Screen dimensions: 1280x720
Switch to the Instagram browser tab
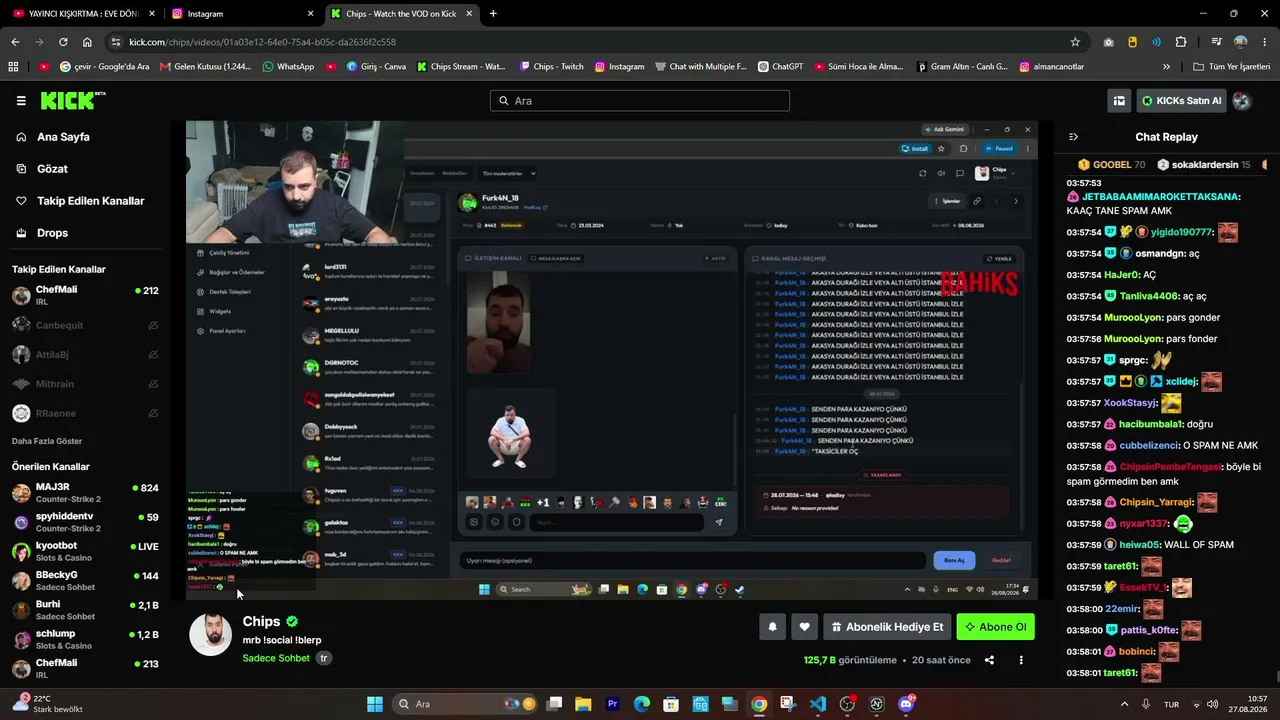click(x=243, y=14)
